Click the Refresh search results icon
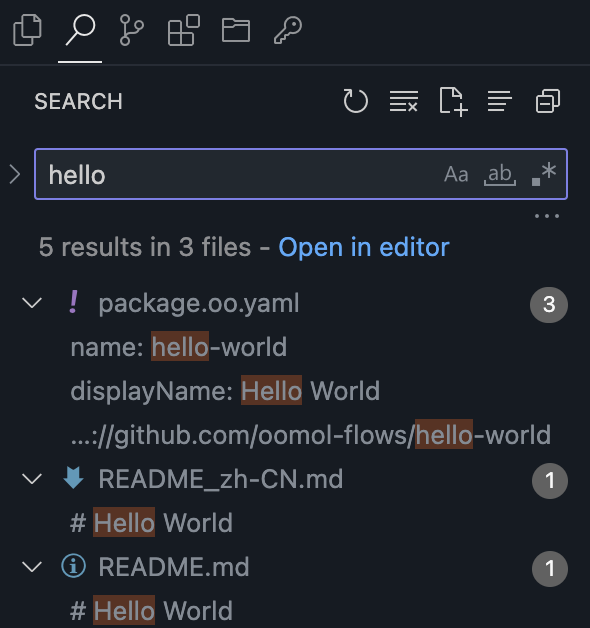The width and height of the screenshot is (590, 628). pyautogui.click(x=355, y=101)
